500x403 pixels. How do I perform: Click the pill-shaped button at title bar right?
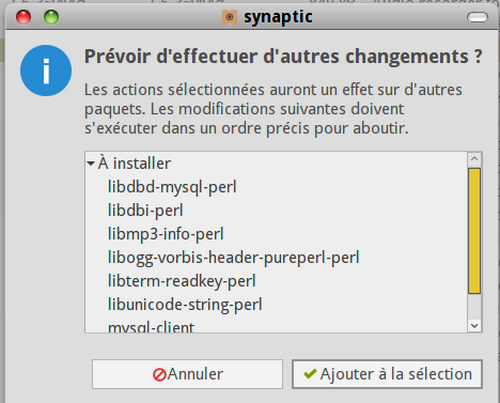pyautogui.click(x=477, y=17)
